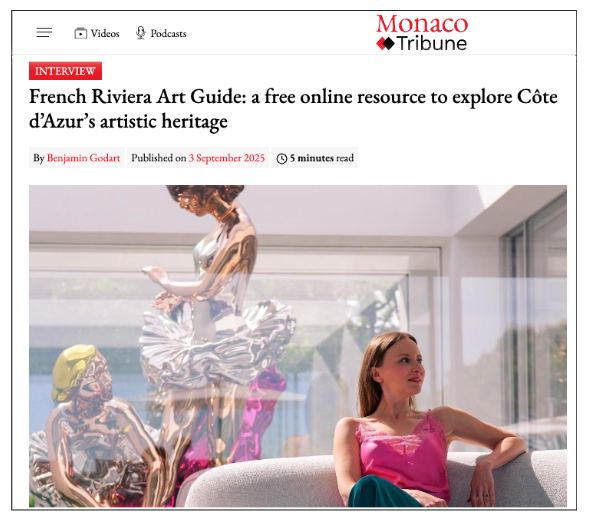Open the hamburger menu icon
591x524 pixels.
(x=44, y=33)
